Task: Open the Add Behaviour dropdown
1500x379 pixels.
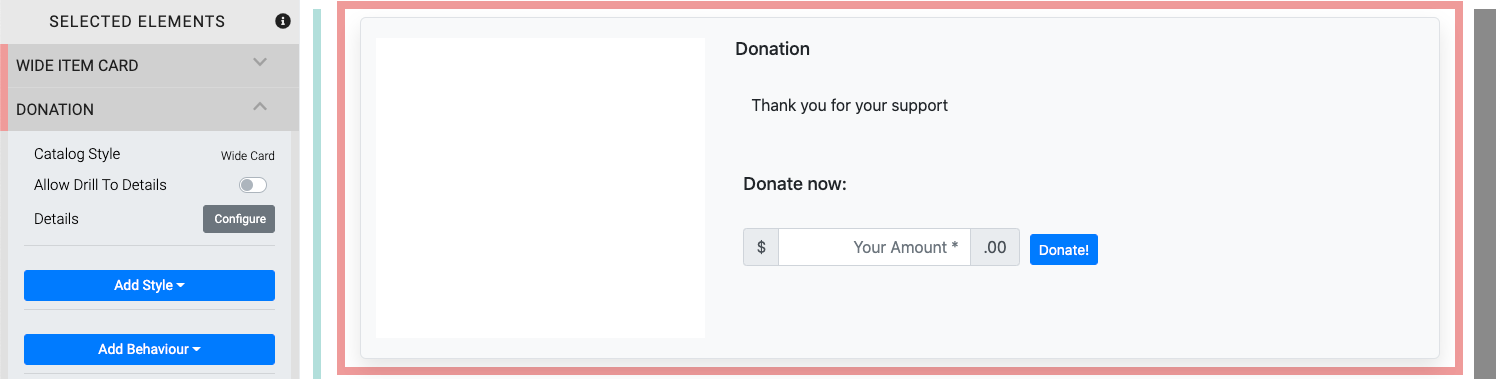Action: pos(149,349)
